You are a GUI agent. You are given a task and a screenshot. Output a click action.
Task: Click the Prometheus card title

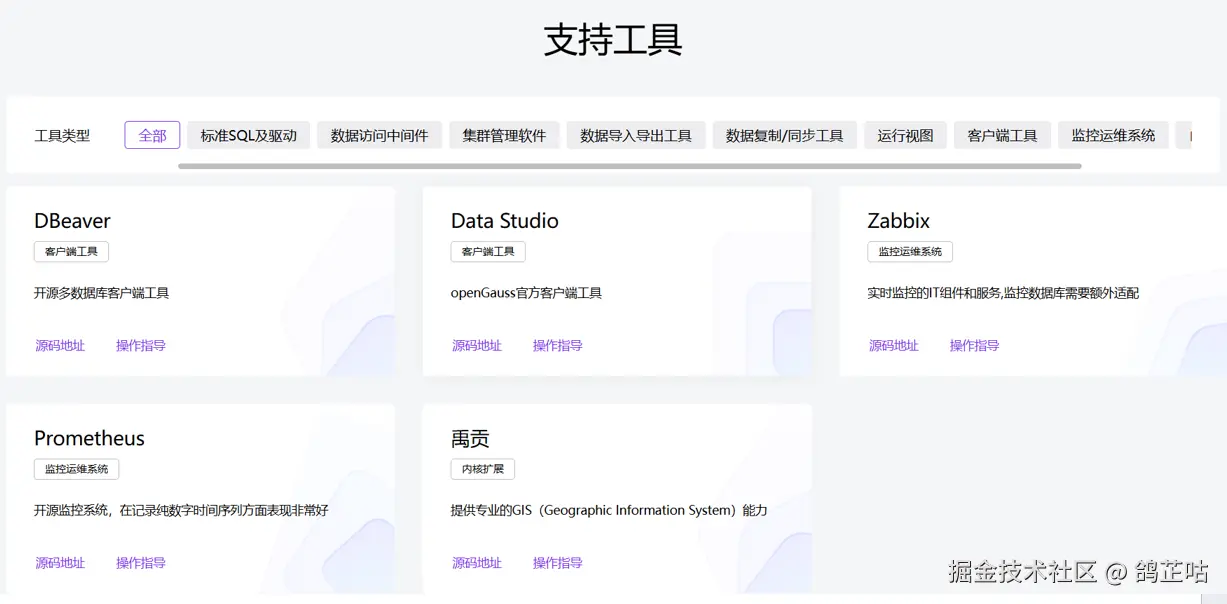[x=89, y=438]
